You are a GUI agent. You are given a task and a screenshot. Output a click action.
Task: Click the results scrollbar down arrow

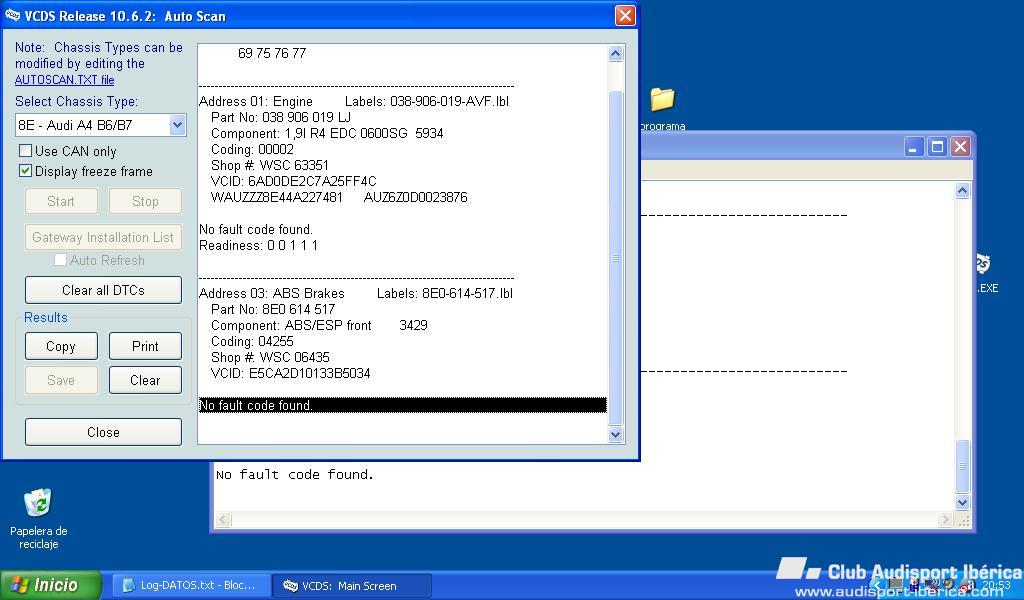pyautogui.click(x=615, y=434)
